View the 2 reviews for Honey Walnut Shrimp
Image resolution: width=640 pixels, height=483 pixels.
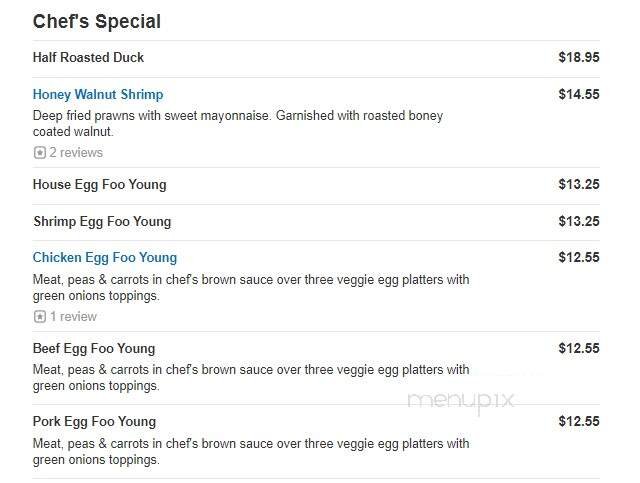(x=76, y=153)
